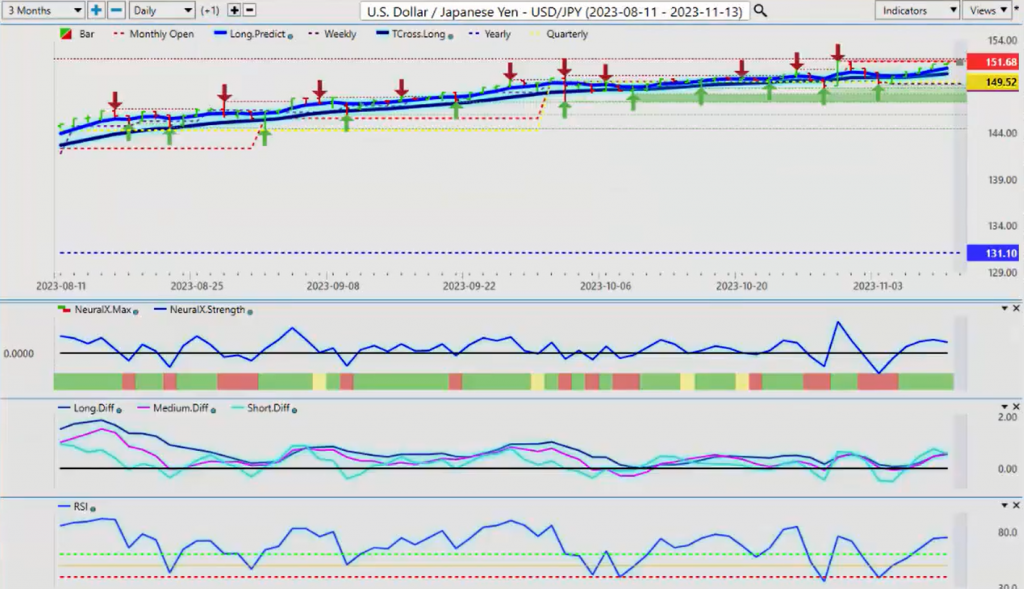Click the black plus forecast-shift button
This screenshot has width=1024, height=589.
click(x=234, y=10)
